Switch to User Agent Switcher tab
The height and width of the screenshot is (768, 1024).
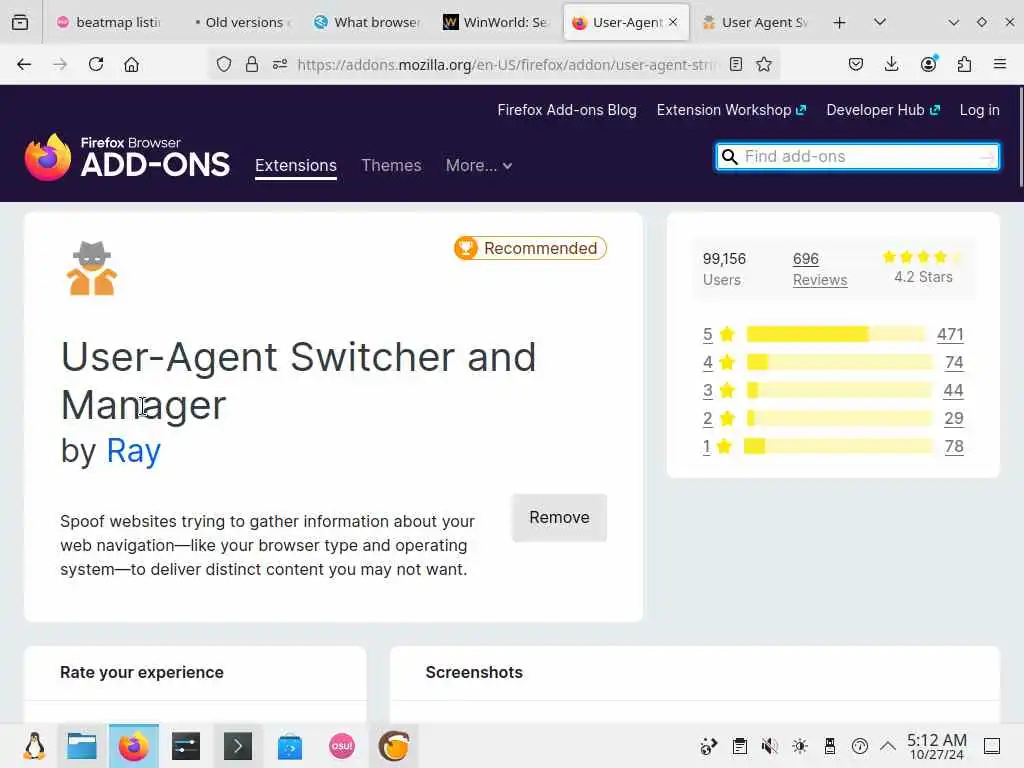[756, 22]
